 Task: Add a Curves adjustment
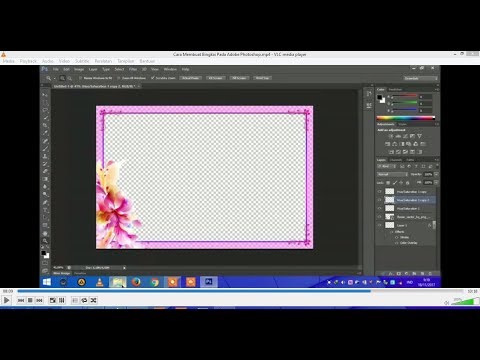coord(405,136)
